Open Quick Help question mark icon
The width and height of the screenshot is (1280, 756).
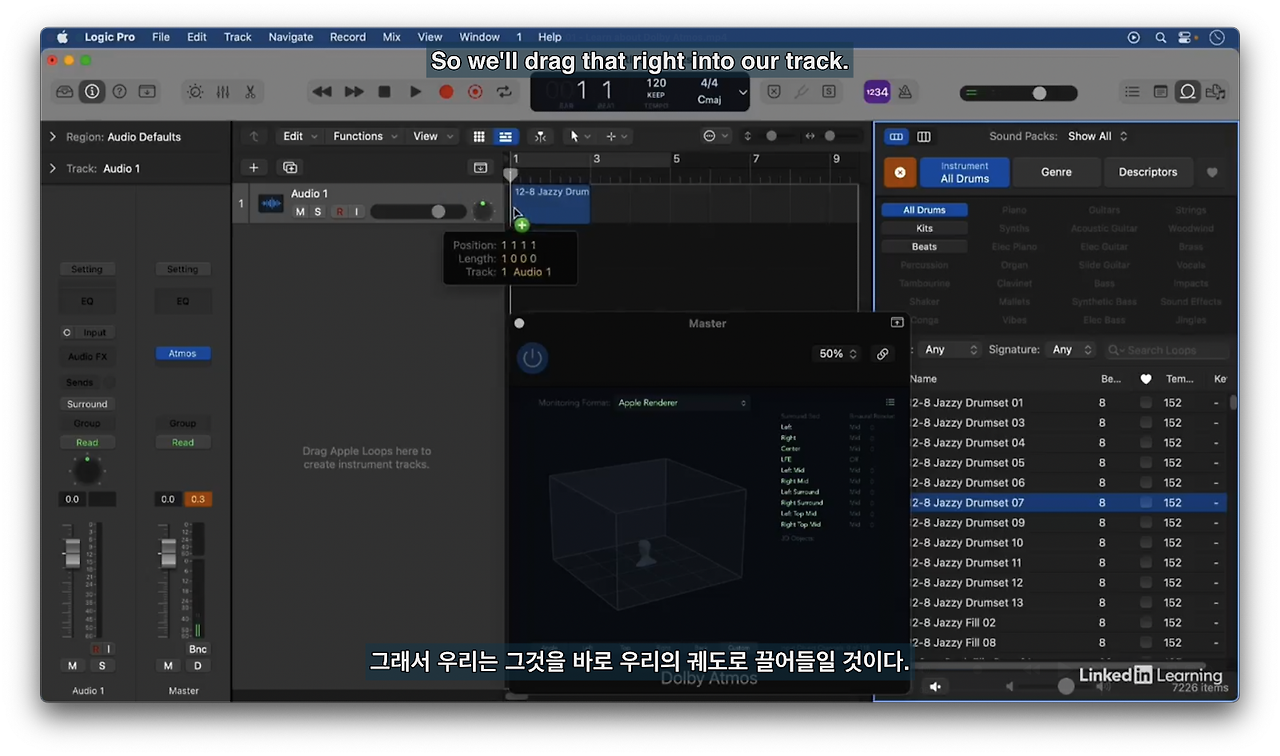pos(119,92)
